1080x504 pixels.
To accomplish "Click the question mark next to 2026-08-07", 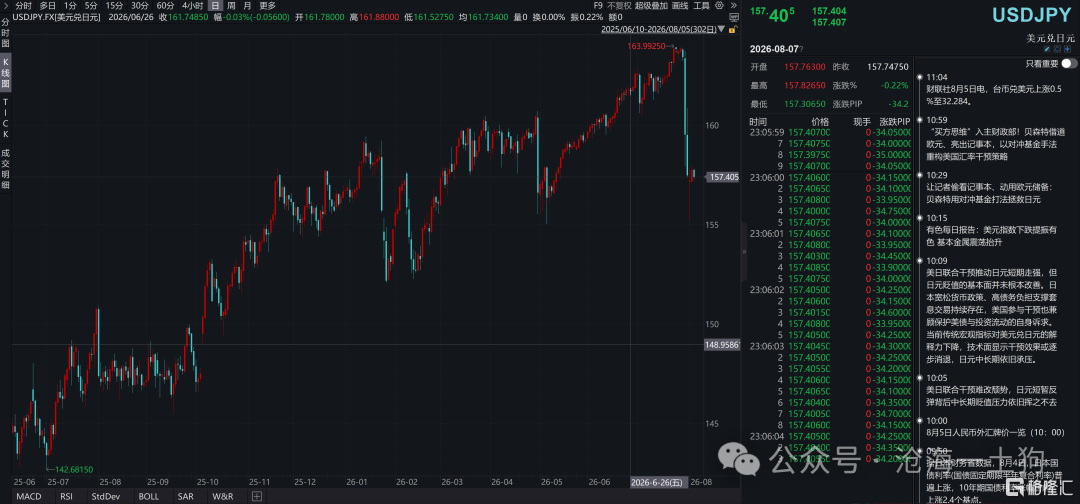I will coord(801,49).
